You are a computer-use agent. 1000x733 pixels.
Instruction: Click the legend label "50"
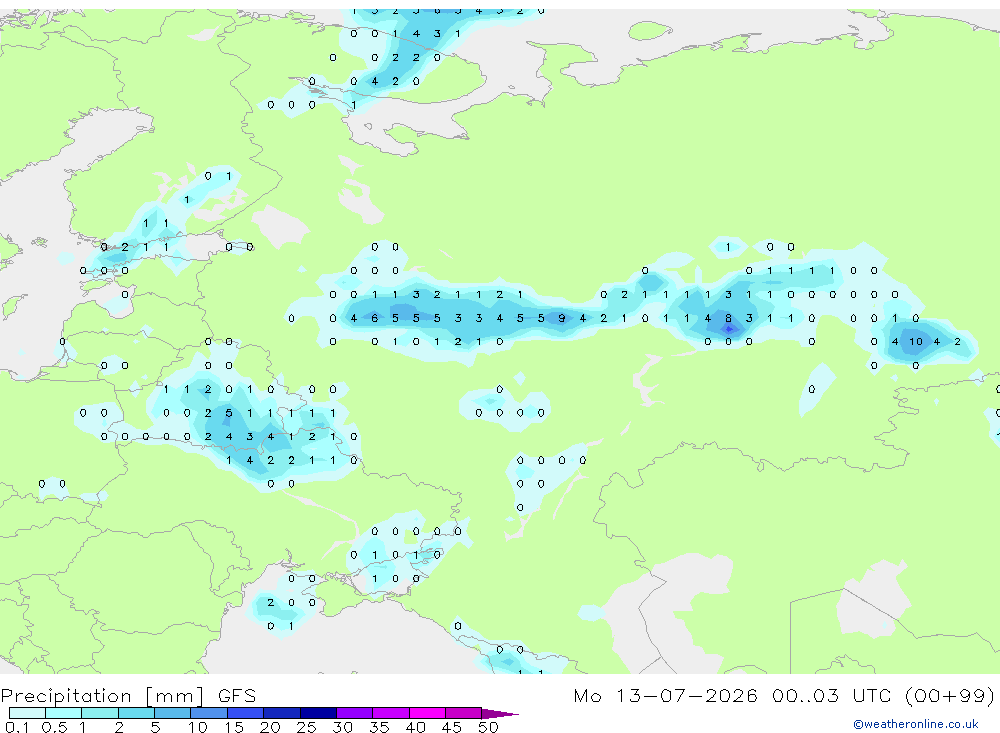pos(488,727)
